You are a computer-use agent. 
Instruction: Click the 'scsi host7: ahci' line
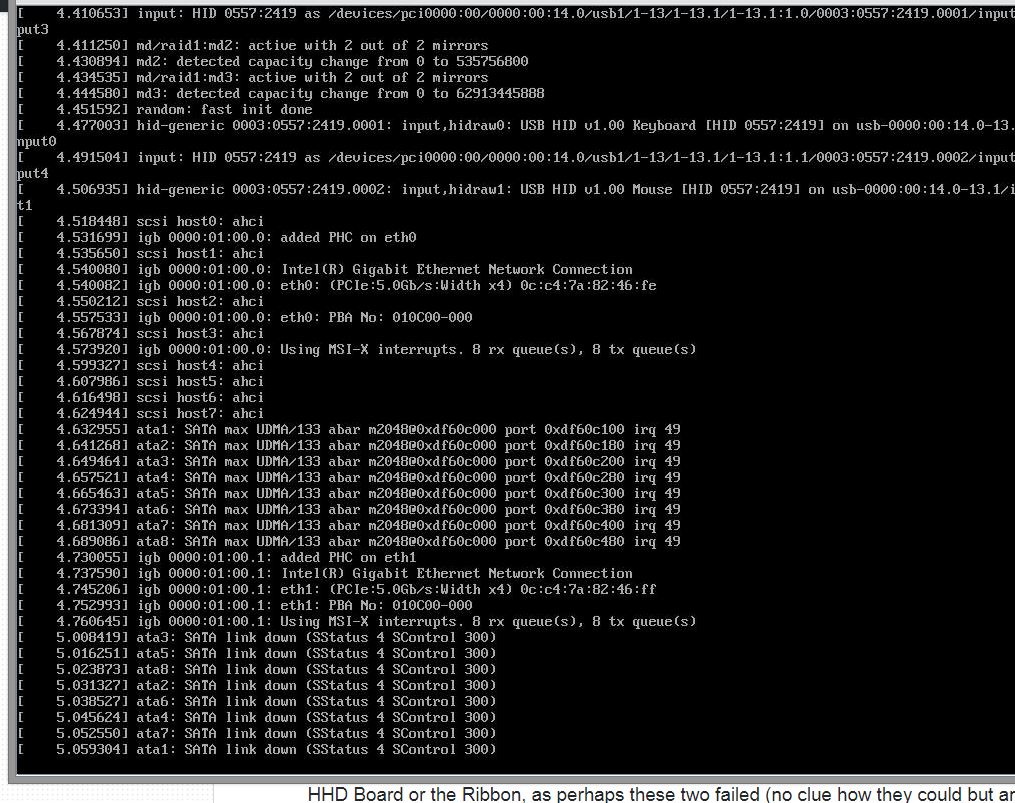pos(140,413)
